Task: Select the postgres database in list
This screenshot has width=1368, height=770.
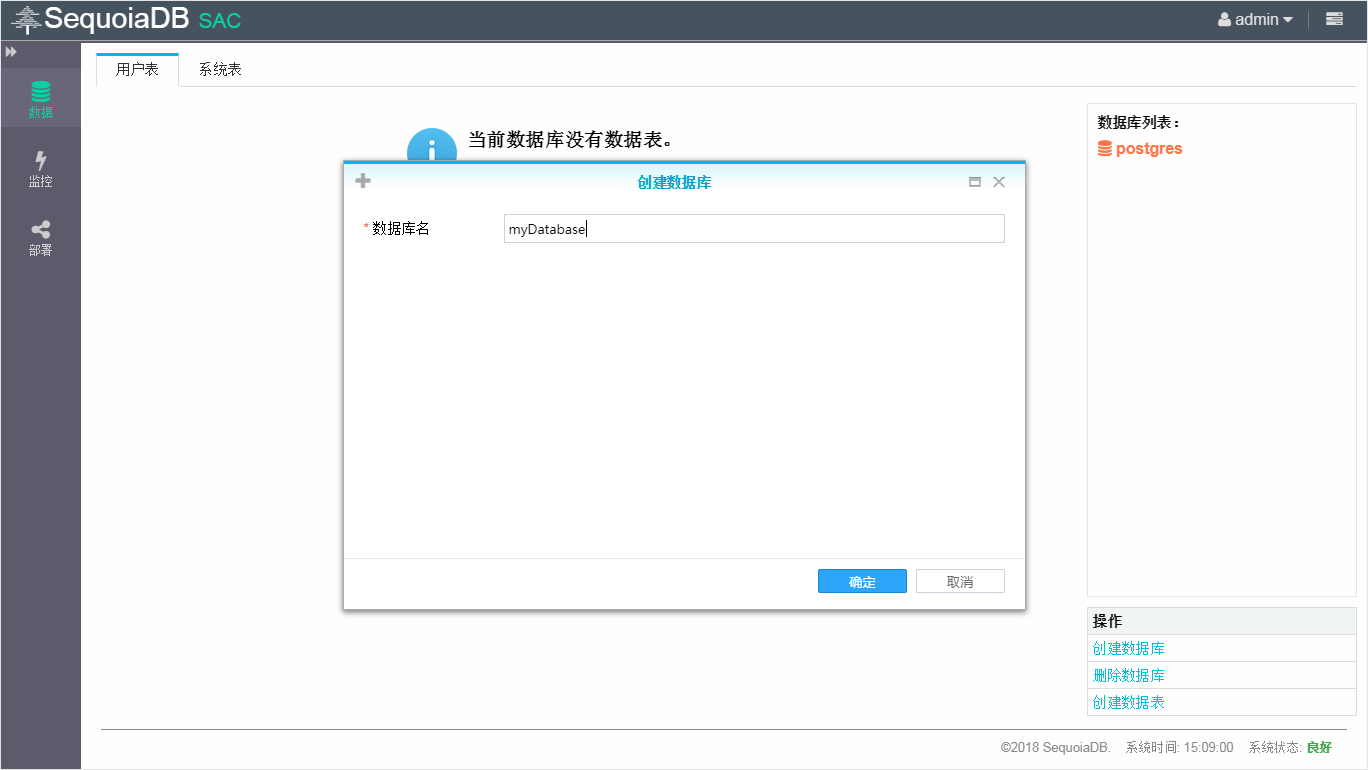Action: (1149, 148)
